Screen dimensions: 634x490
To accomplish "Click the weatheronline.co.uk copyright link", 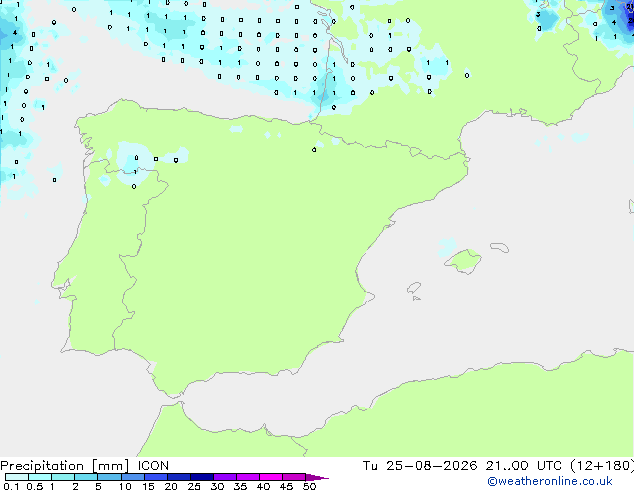I will 550,481.
